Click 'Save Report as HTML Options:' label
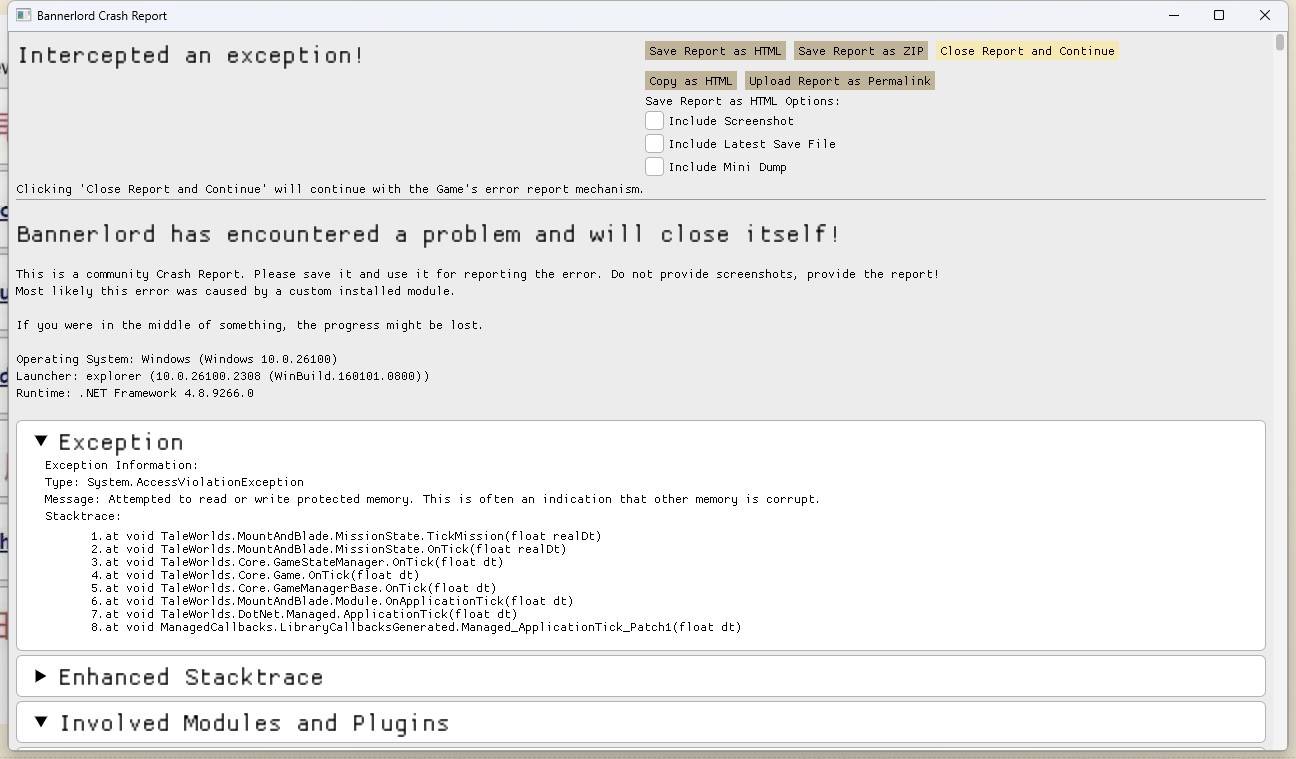The height and width of the screenshot is (759, 1296). 742,101
